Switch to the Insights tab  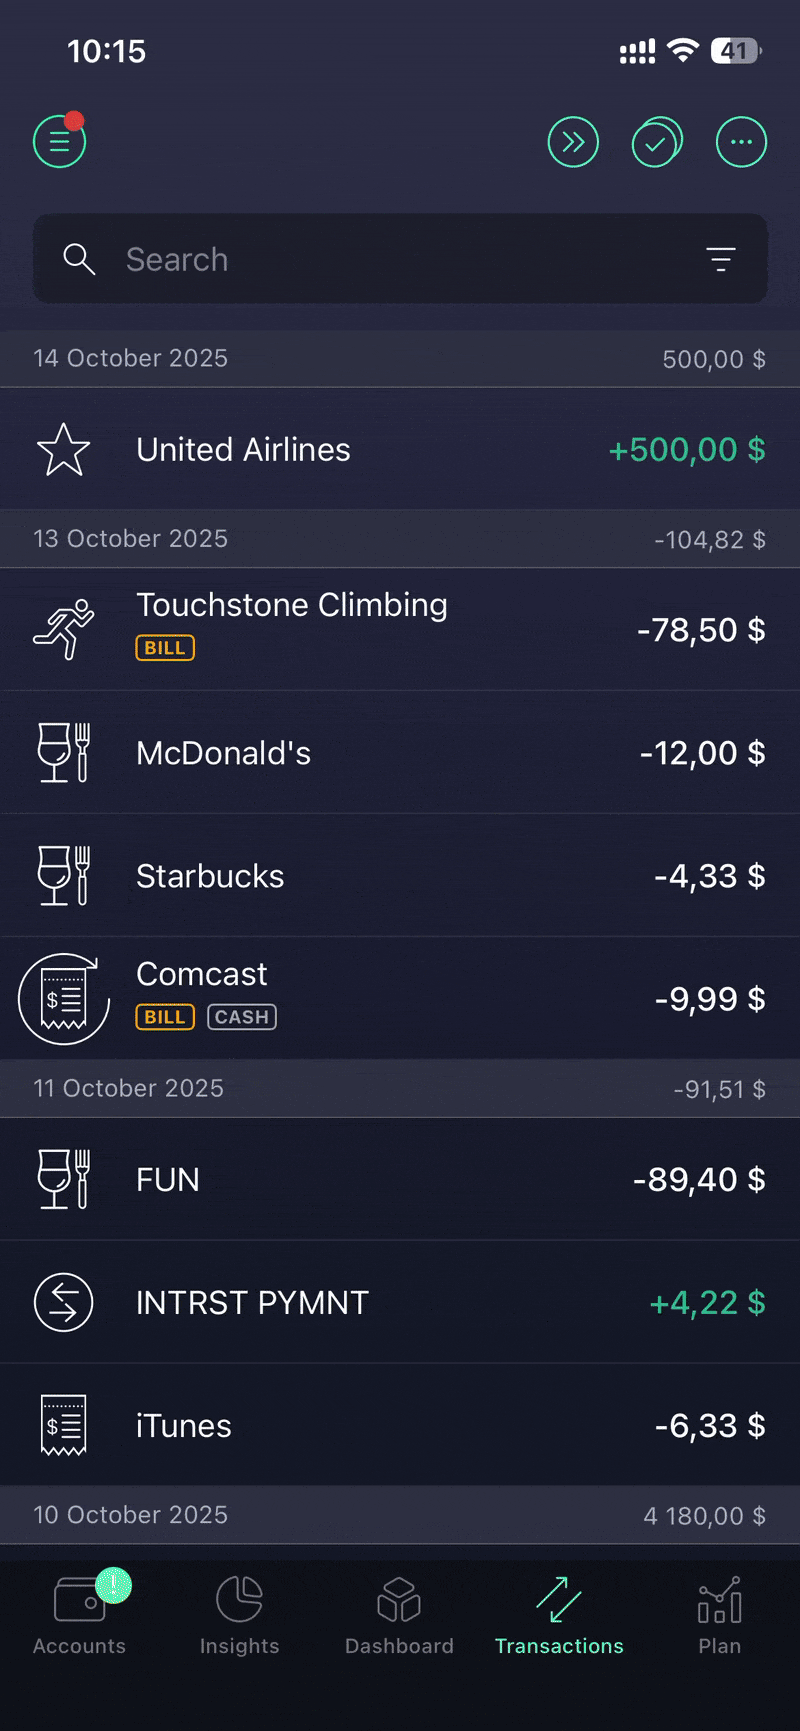point(239,1616)
